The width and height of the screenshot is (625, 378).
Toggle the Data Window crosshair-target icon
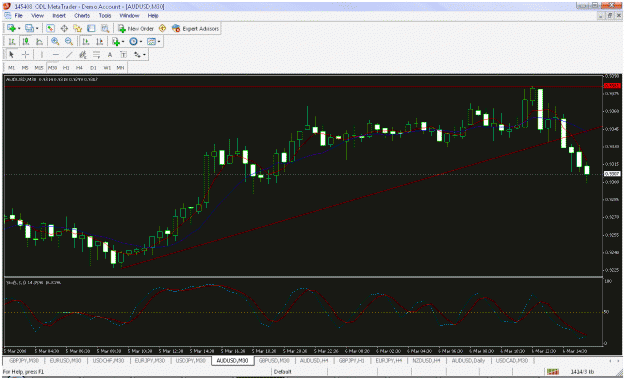tap(64, 28)
